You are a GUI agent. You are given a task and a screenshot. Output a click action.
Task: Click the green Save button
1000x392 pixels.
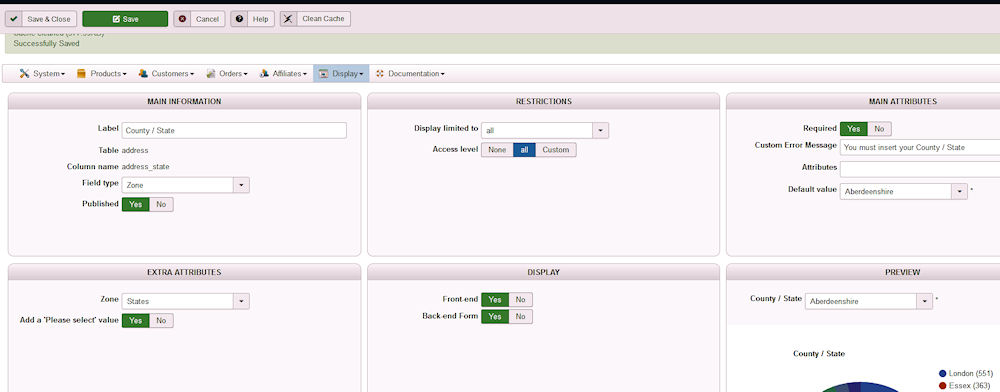click(125, 19)
